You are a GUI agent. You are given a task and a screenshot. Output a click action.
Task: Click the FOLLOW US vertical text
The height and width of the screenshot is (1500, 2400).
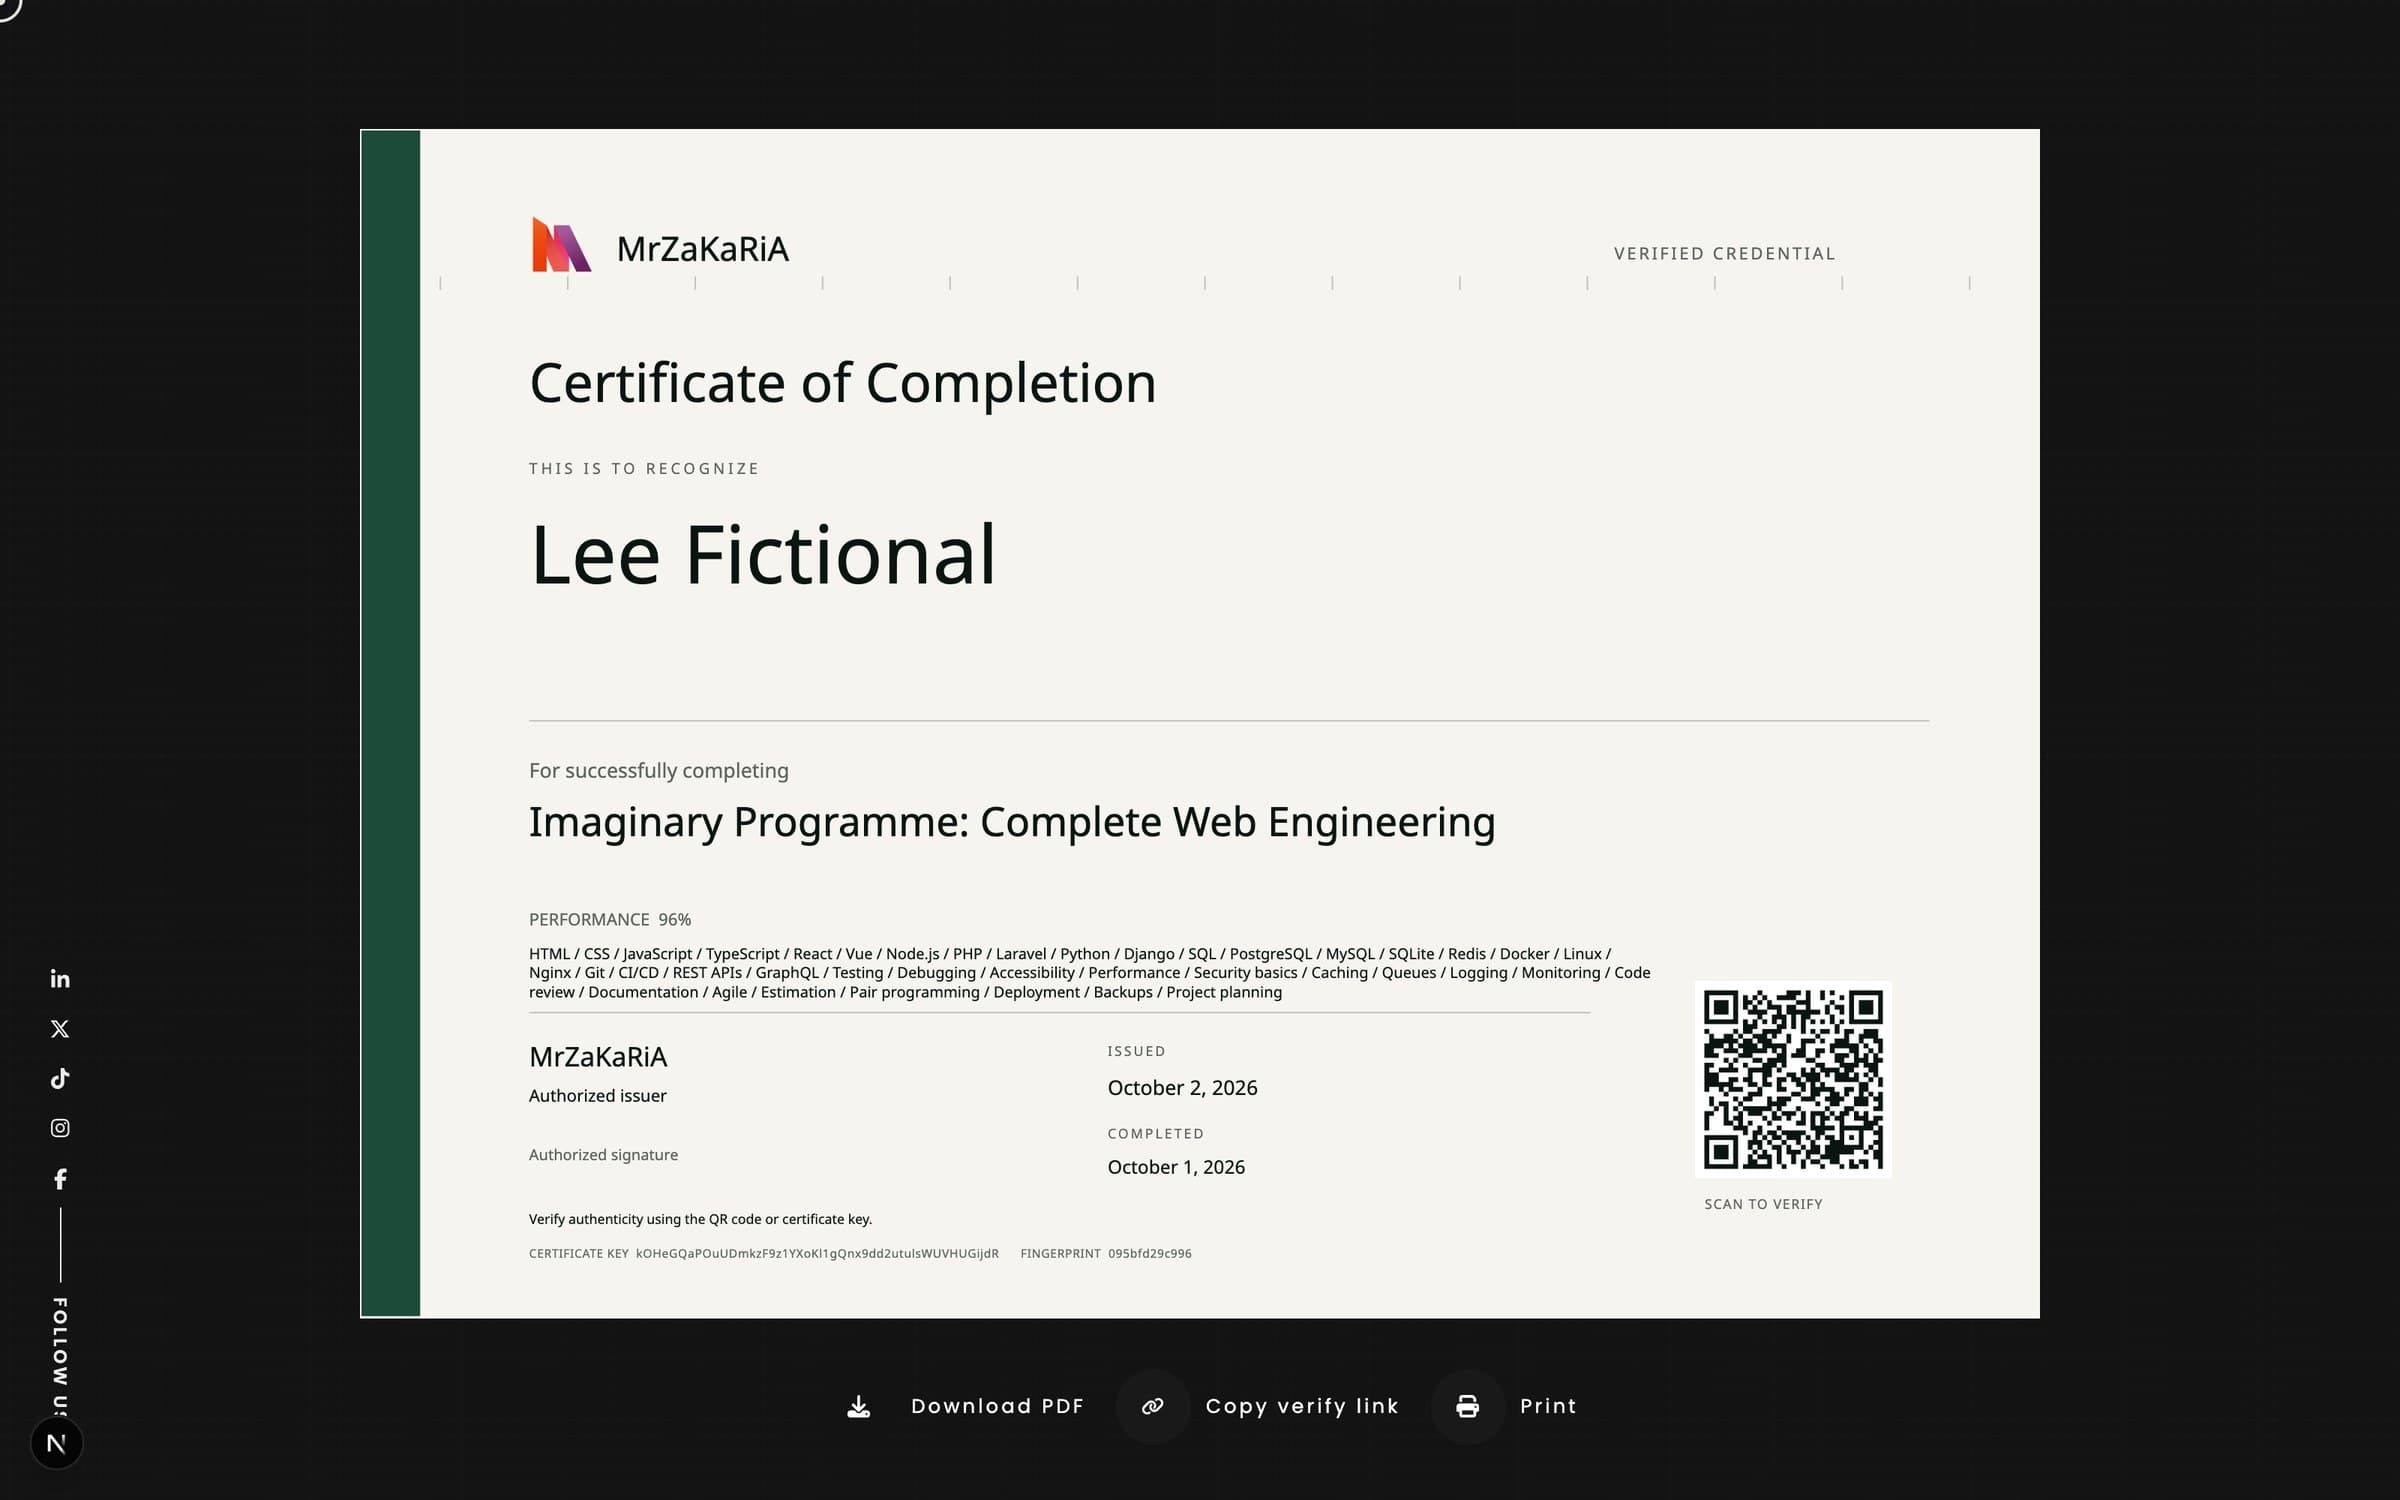point(60,1357)
